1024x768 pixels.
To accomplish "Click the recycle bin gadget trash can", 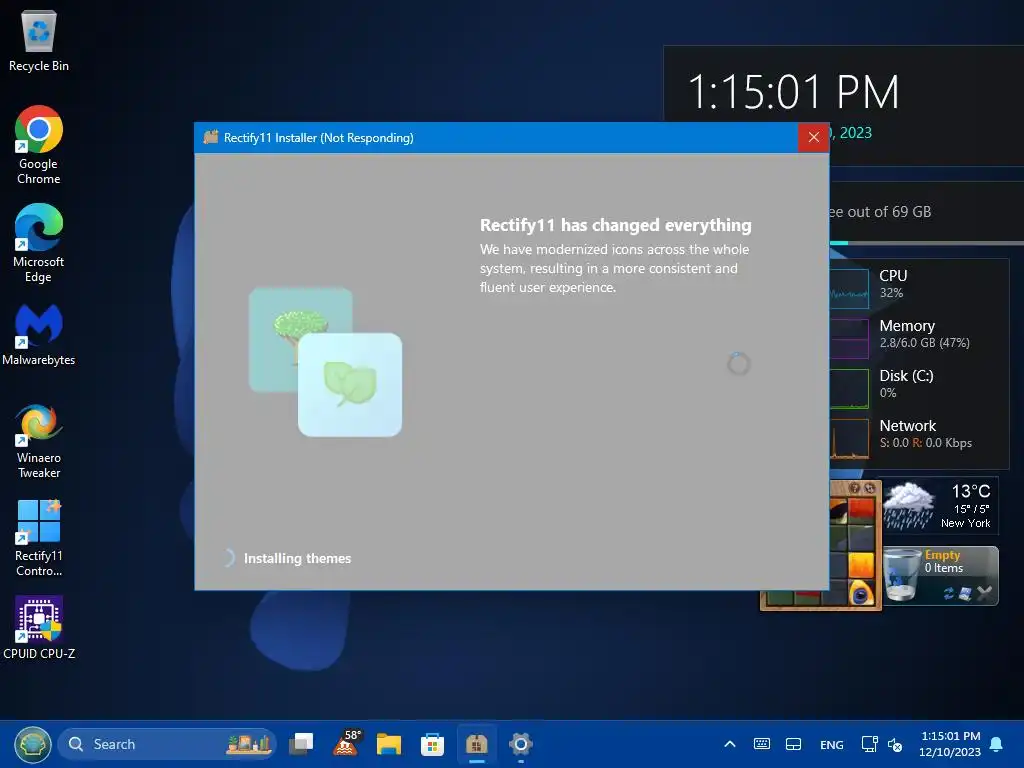I will [x=903, y=575].
